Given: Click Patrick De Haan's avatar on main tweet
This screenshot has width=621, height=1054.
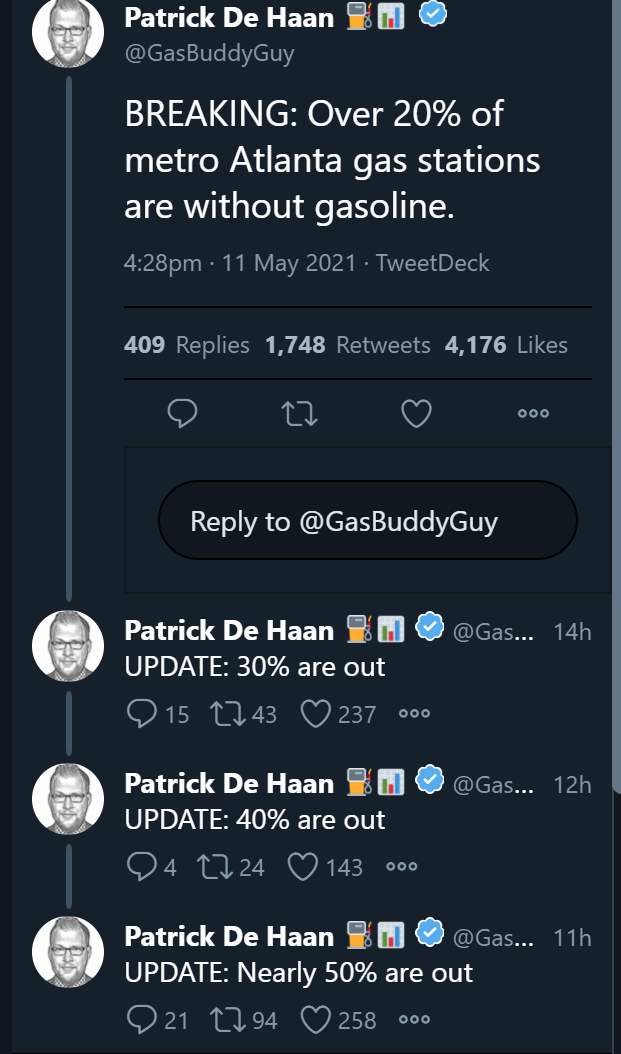Looking at the screenshot, I should tap(68, 32).
